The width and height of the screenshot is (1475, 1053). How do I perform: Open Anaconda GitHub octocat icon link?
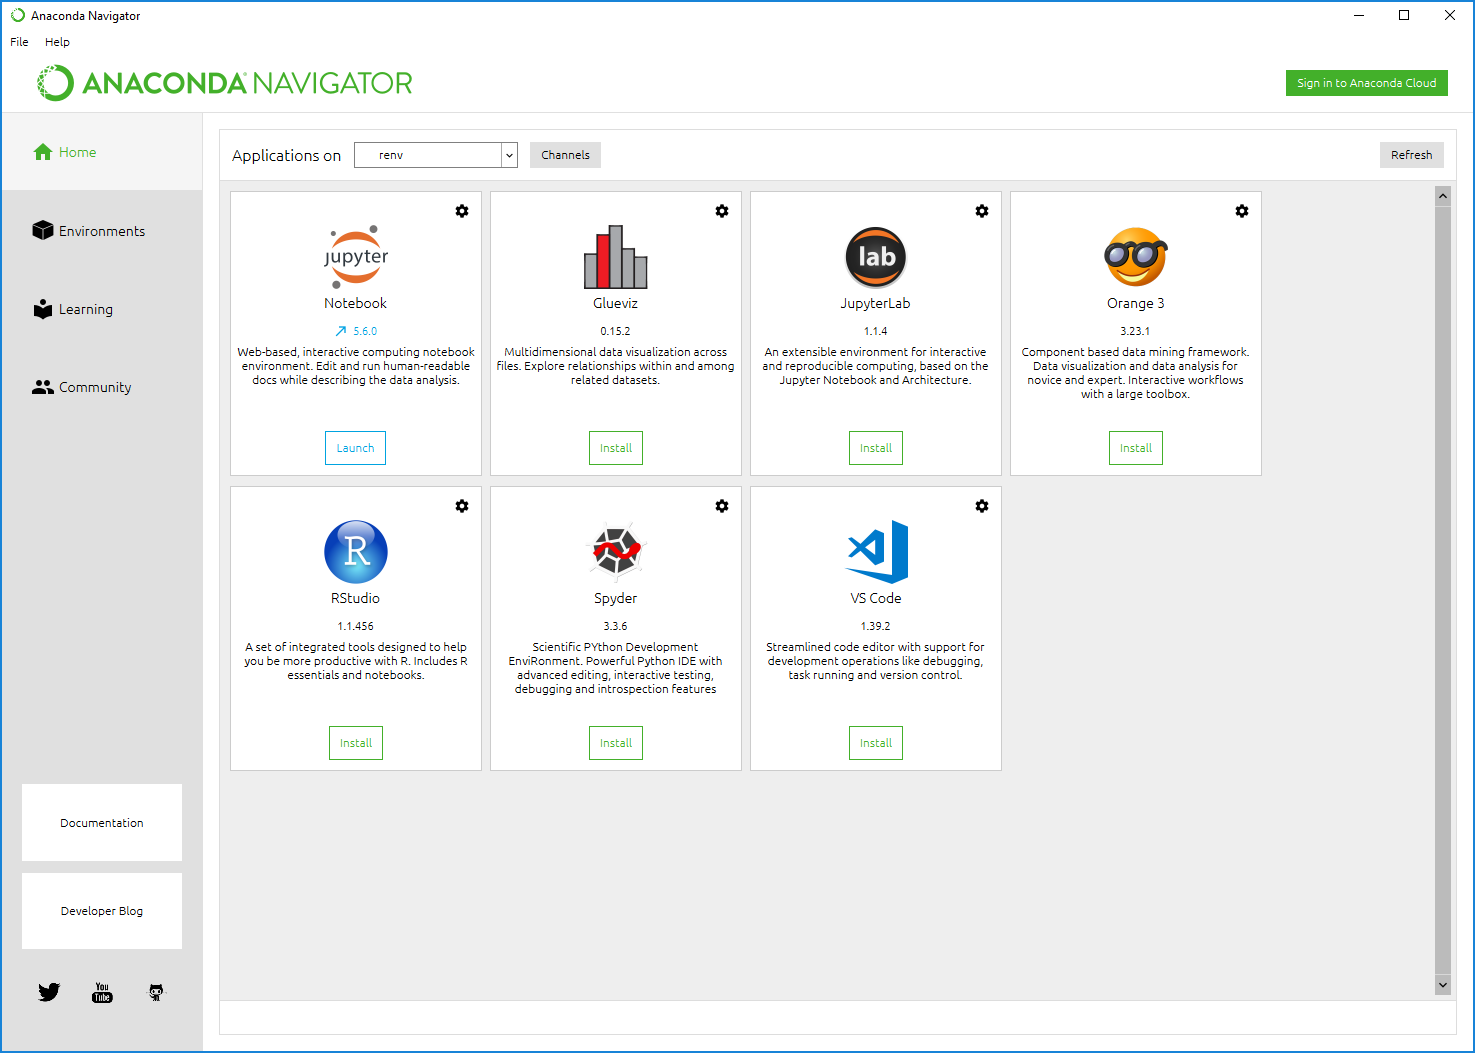click(x=156, y=992)
